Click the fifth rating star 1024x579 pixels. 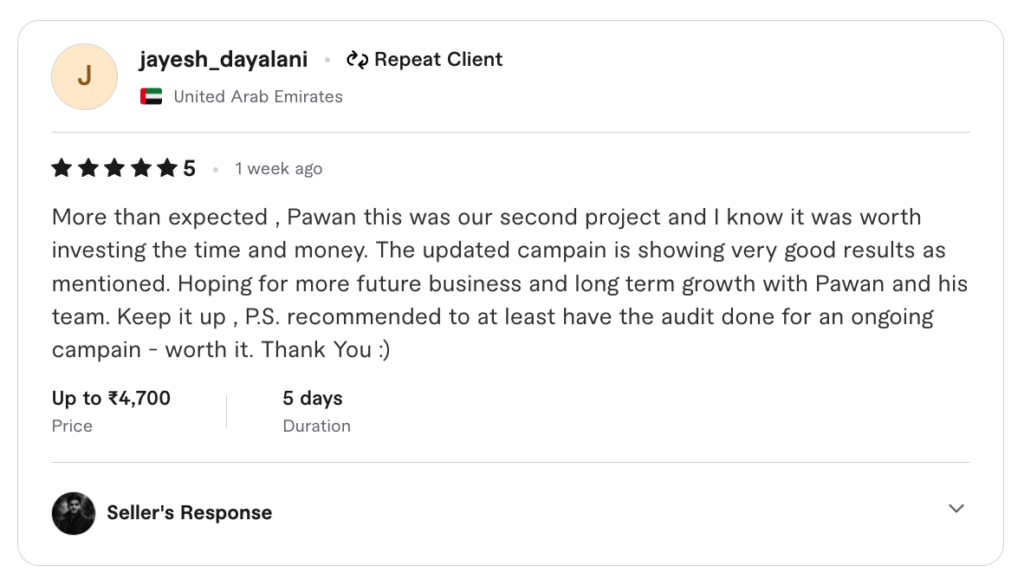pos(166,168)
